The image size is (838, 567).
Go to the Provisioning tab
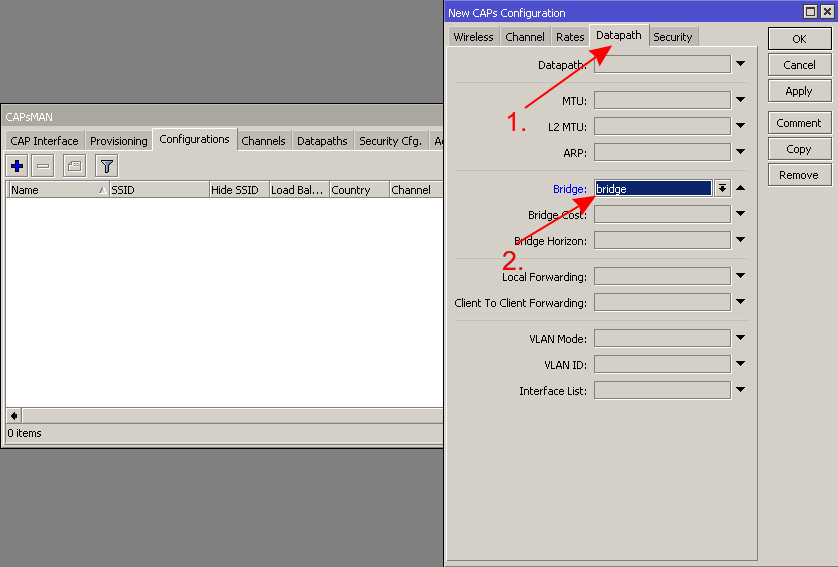pyautogui.click(x=118, y=141)
